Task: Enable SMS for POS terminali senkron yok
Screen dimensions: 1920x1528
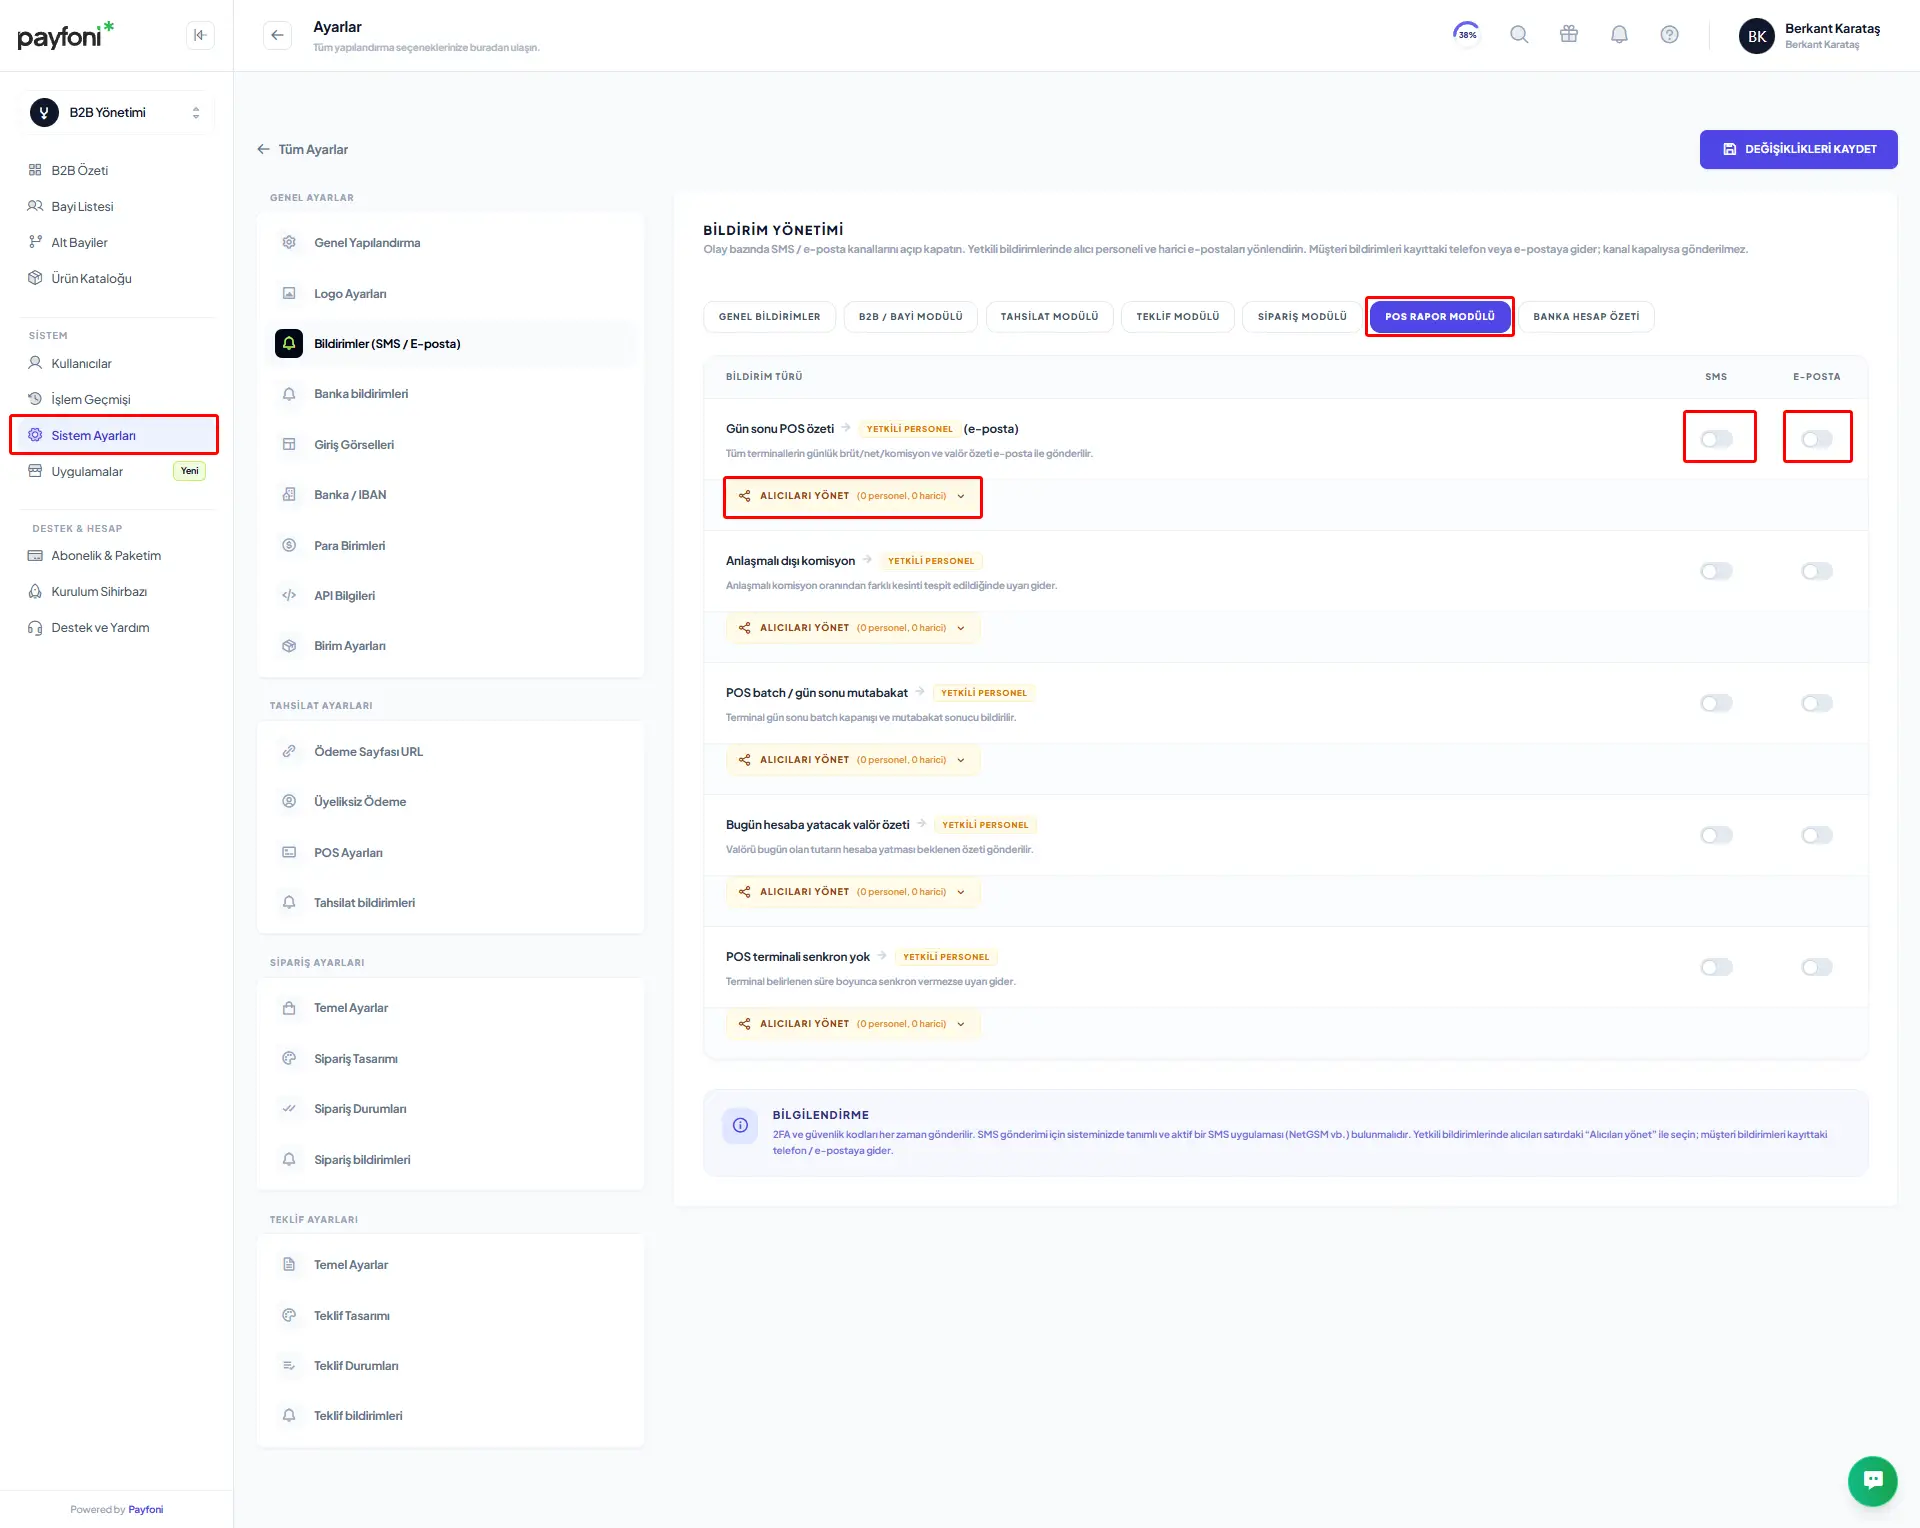Action: 1716,967
